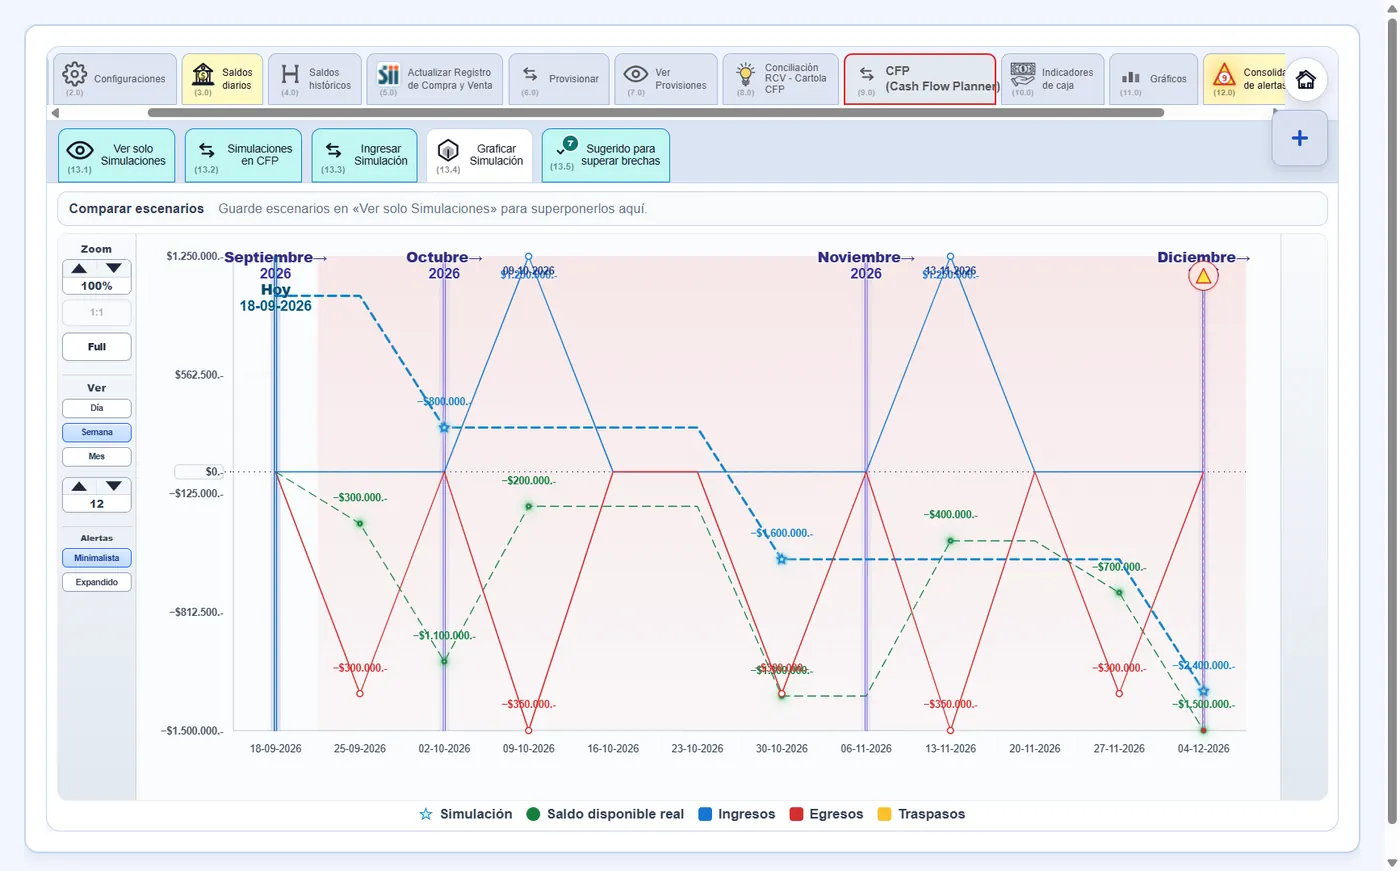The height and width of the screenshot is (871, 1400).
Task: Toggle Ingresos legend series
Action: (737, 814)
